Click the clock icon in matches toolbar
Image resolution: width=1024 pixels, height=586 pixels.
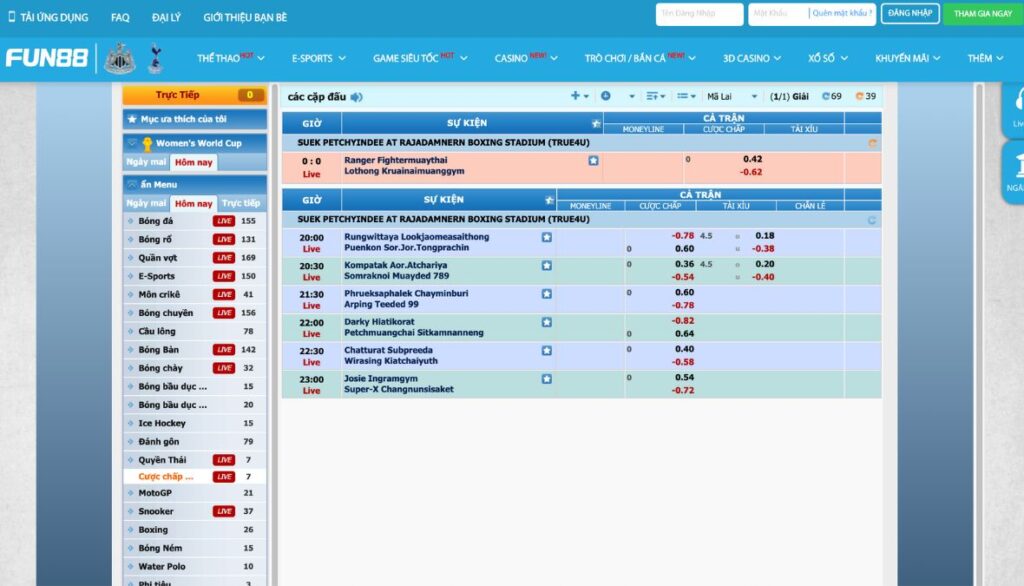pos(606,96)
